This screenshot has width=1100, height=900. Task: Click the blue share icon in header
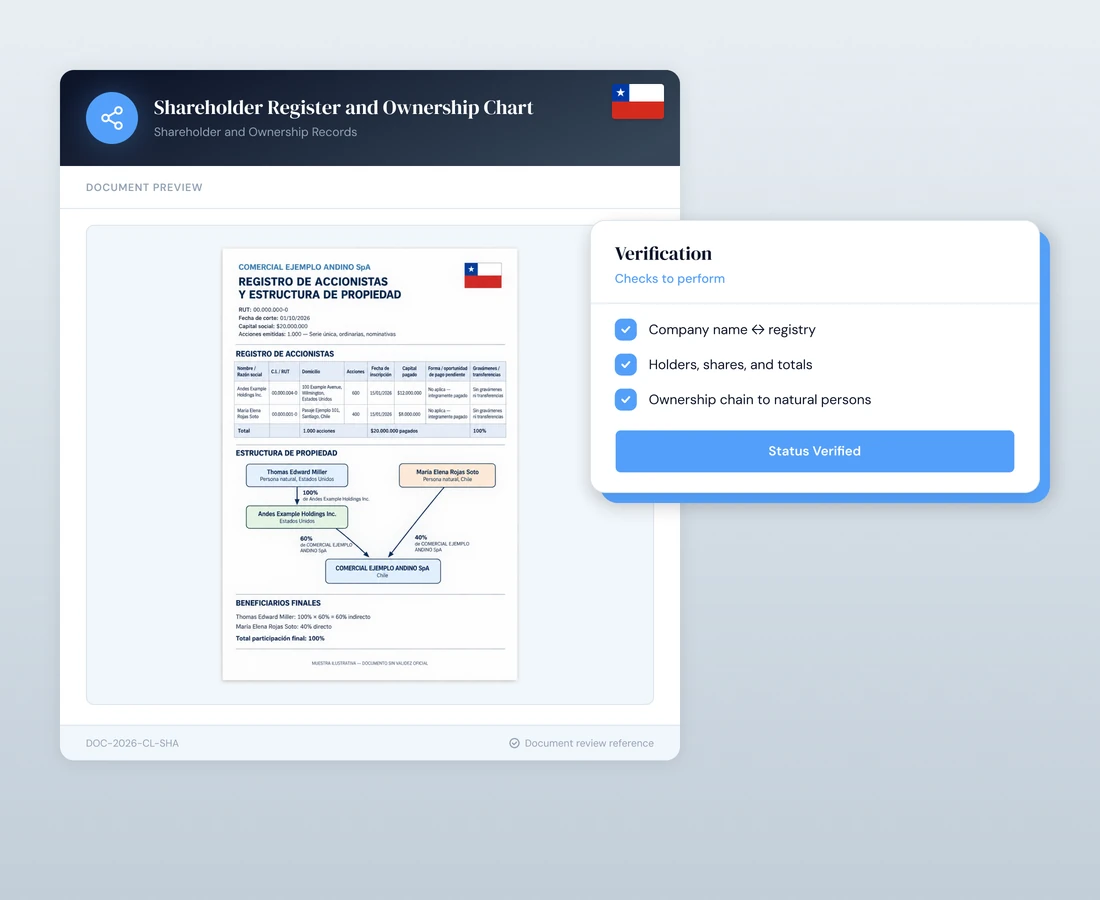(112, 118)
